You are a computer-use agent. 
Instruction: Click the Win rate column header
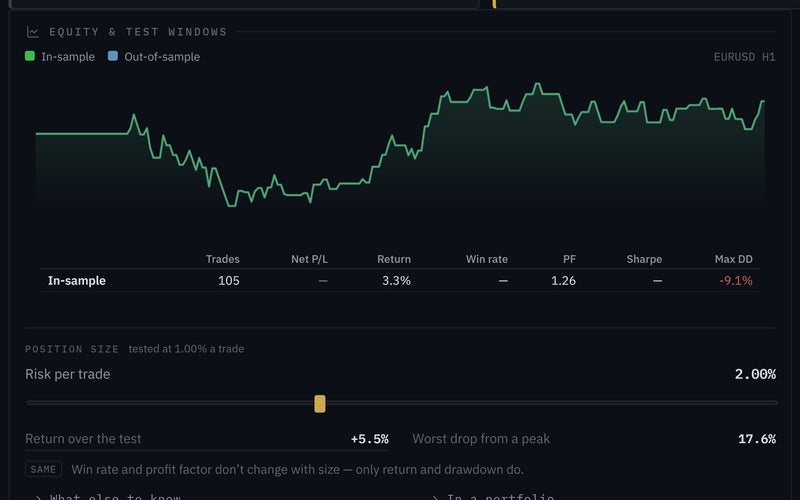(487, 259)
